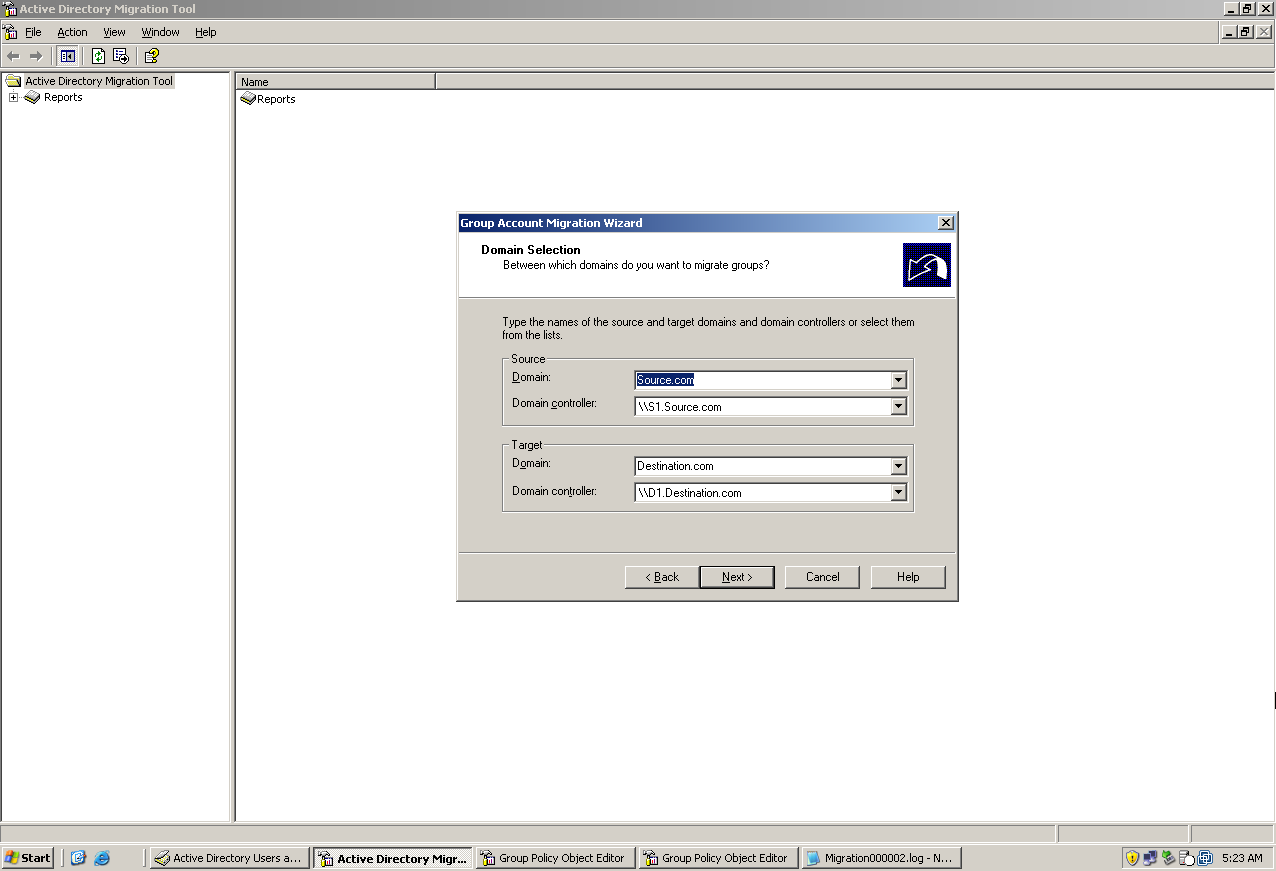Click the Show Desktop quick launch icon
The width and height of the screenshot is (1276, 871).
[79, 858]
